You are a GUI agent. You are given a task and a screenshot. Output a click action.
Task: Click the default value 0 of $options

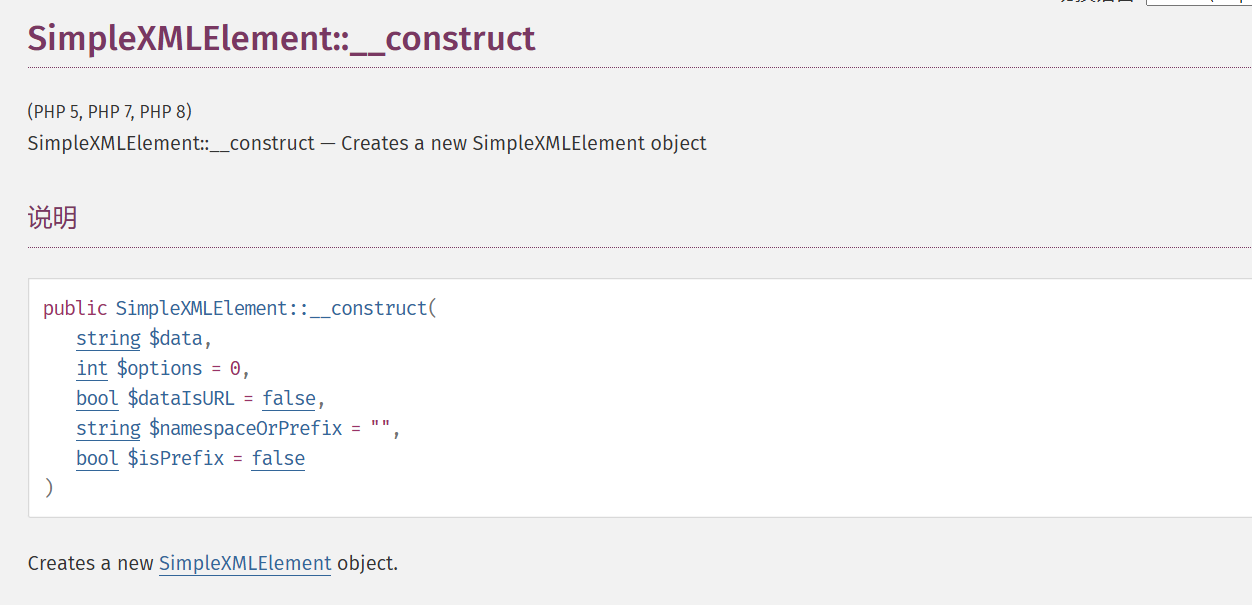235,368
